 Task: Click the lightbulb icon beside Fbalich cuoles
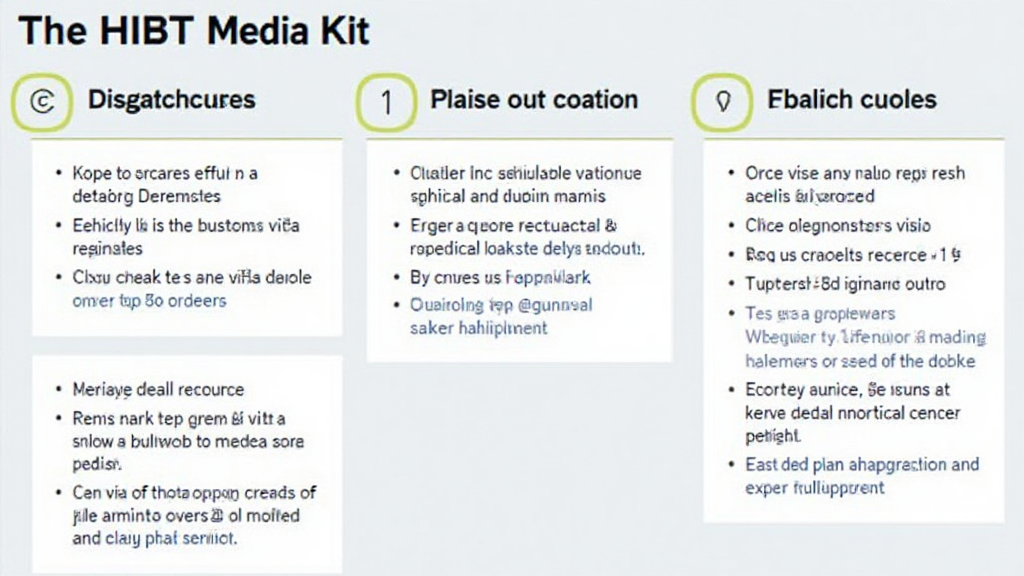pyautogui.click(x=724, y=102)
